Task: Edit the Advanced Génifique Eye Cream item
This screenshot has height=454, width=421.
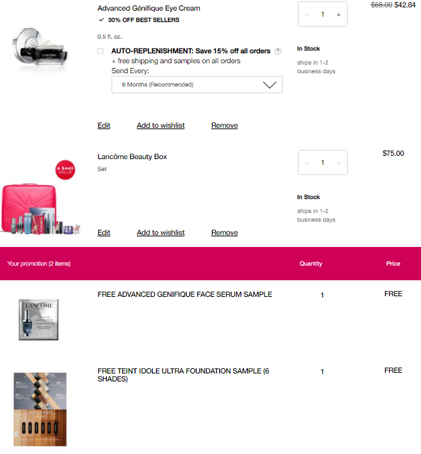Action: [x=104, y=125]
